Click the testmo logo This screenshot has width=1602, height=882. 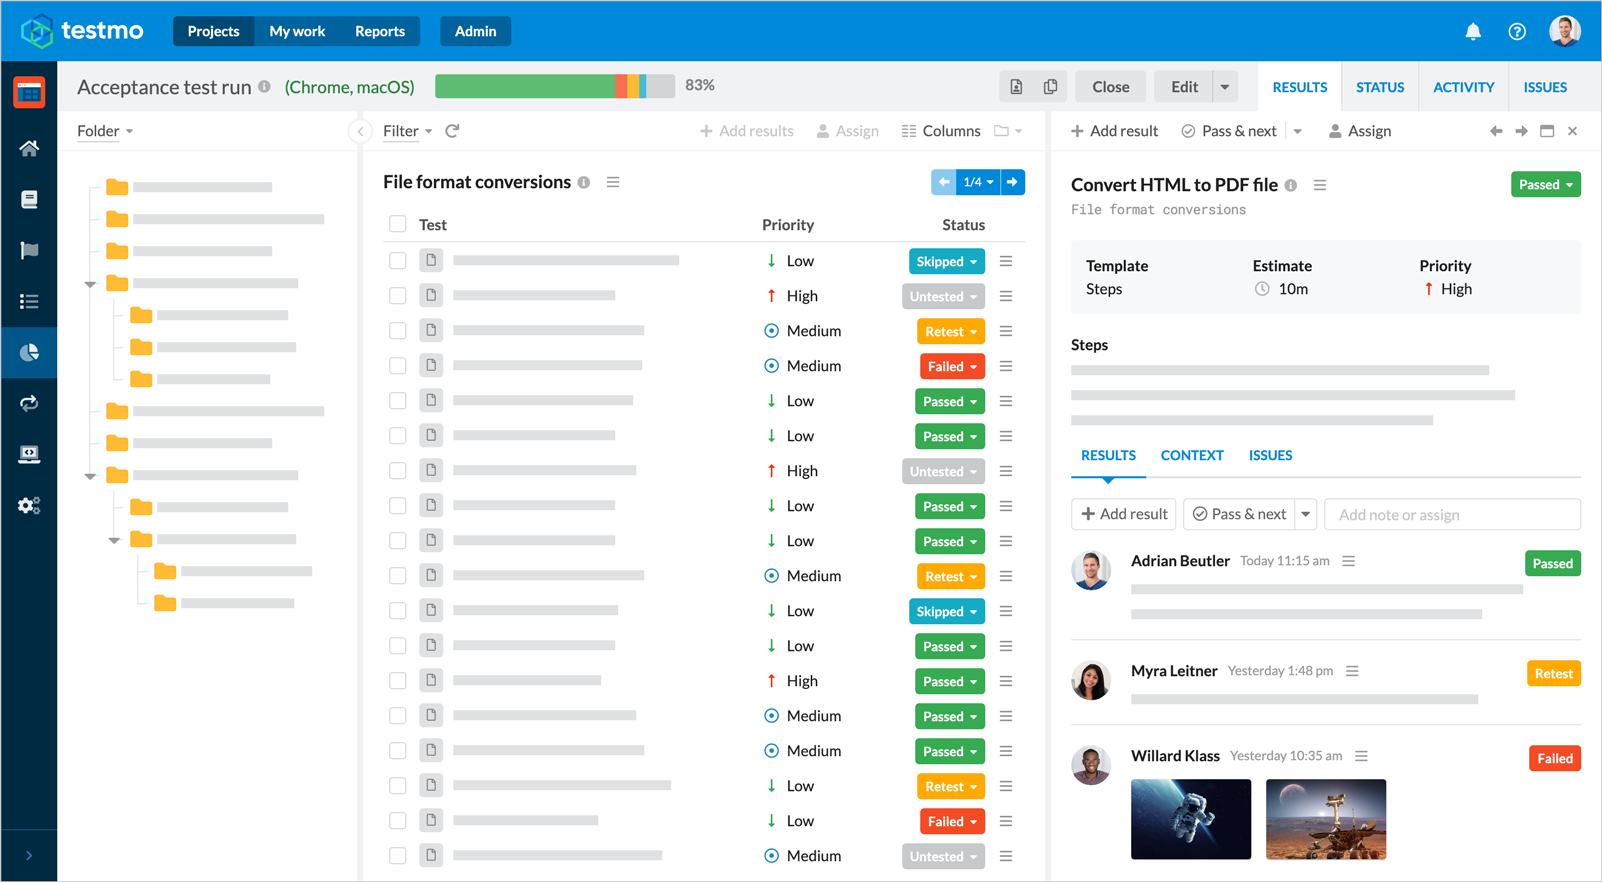(x=83, y=31)
